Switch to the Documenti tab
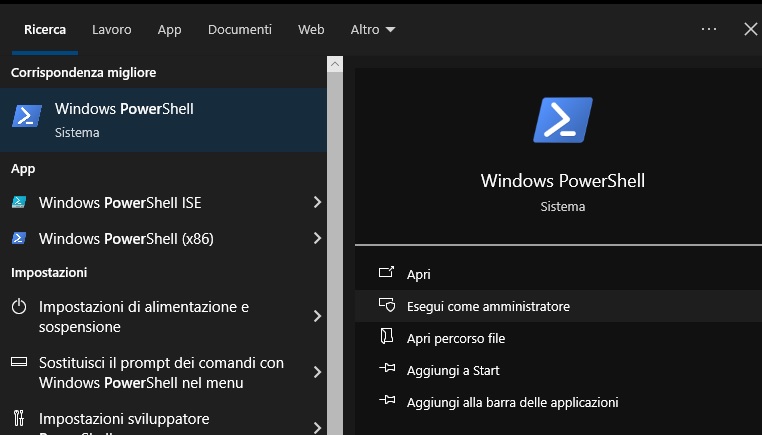 (x=240, y=30)
